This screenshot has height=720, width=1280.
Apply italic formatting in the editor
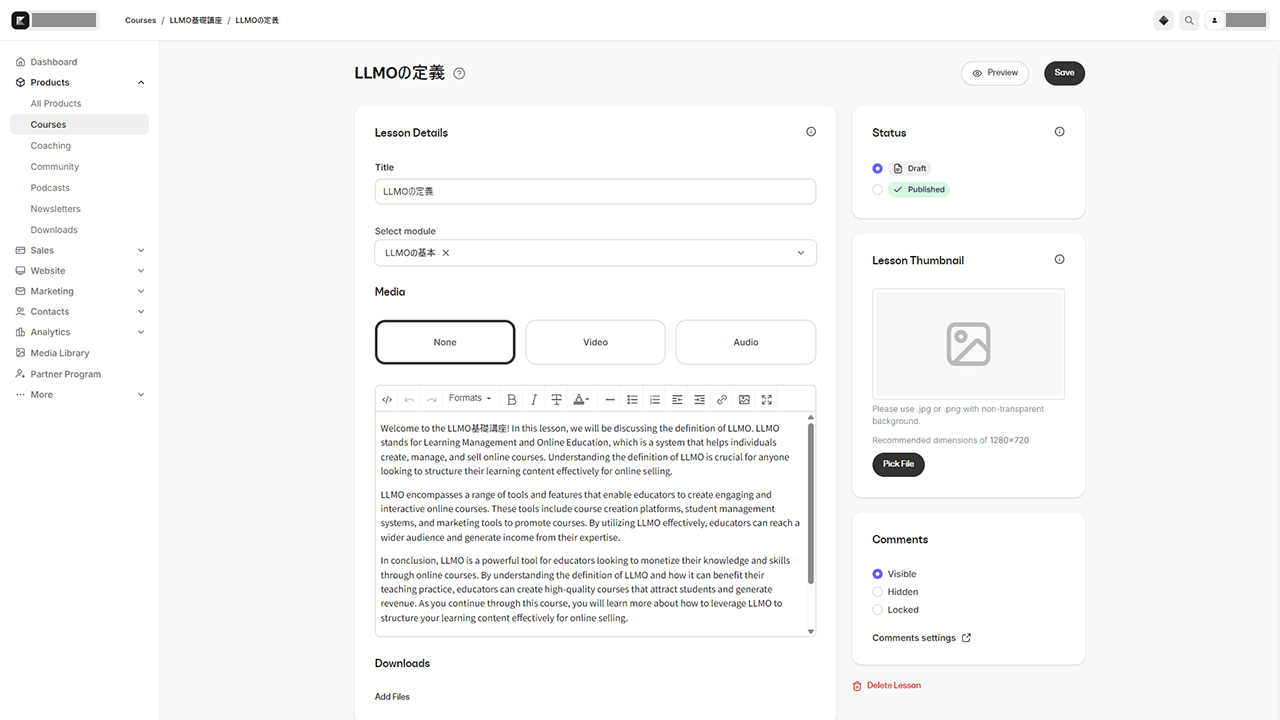click(534, 399)
